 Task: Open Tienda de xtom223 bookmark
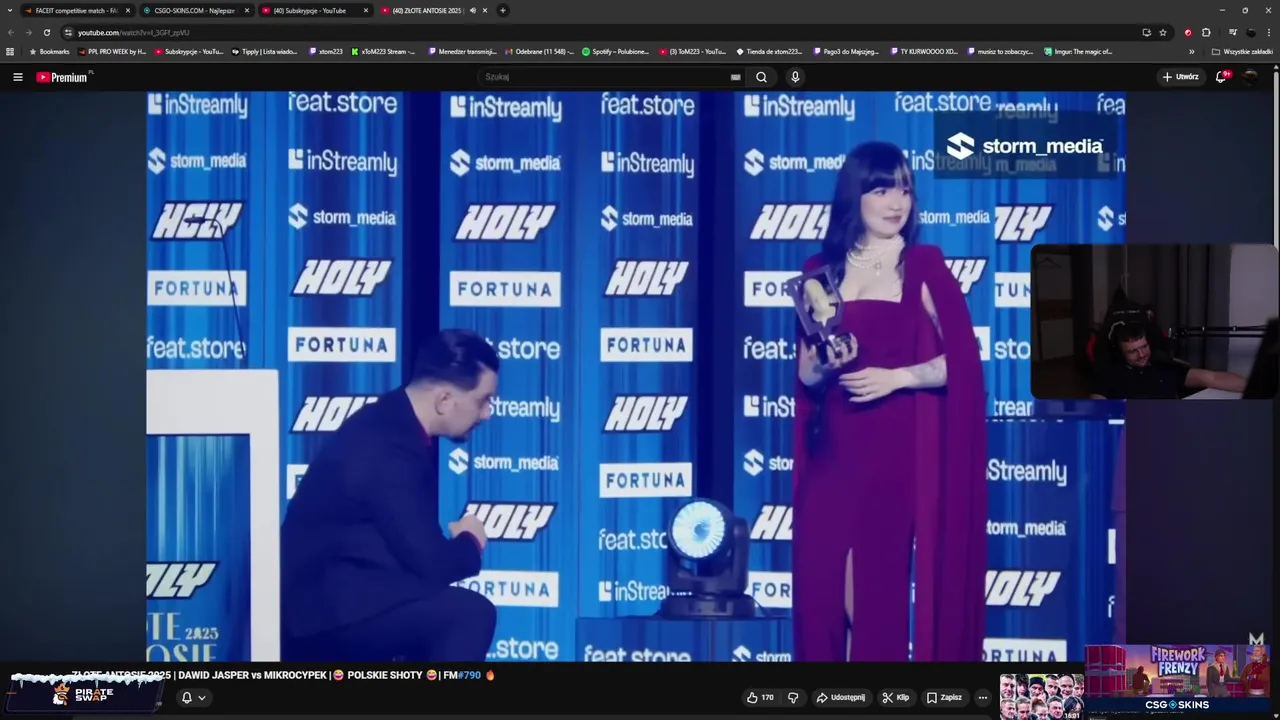[770, 51]
